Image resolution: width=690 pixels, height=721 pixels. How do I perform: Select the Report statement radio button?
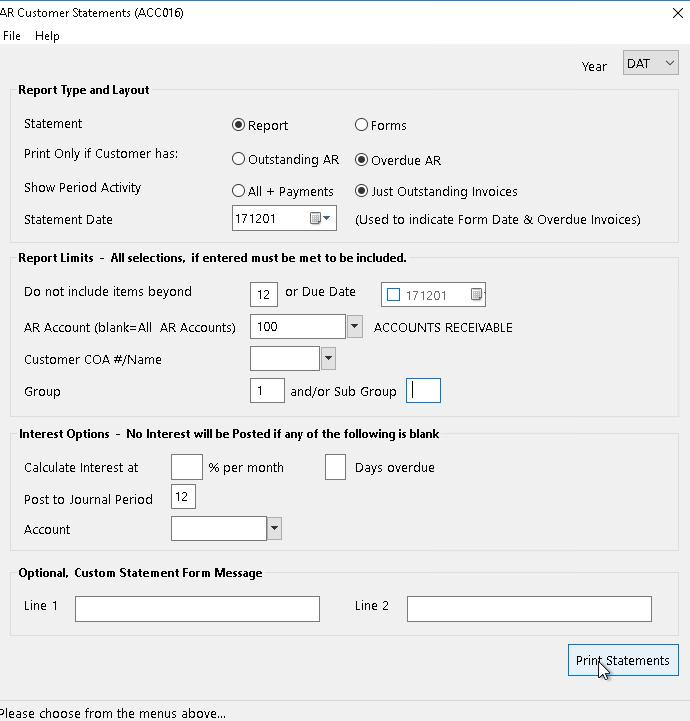click(x=238, y=125)
